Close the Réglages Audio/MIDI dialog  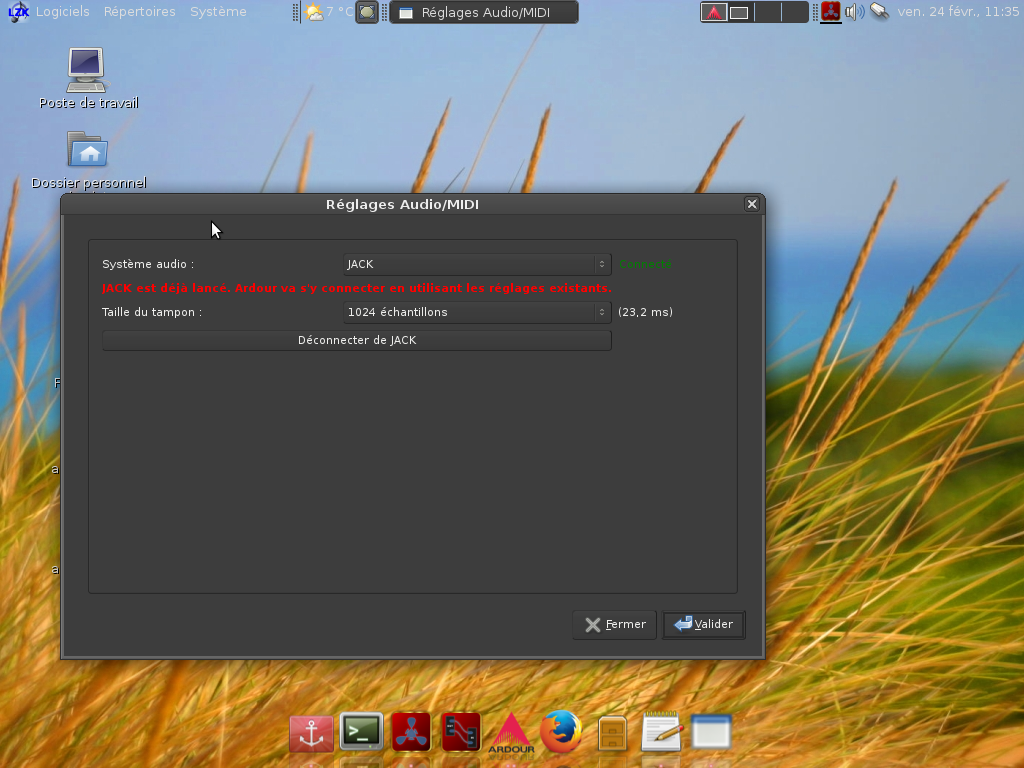click(752, 204)
